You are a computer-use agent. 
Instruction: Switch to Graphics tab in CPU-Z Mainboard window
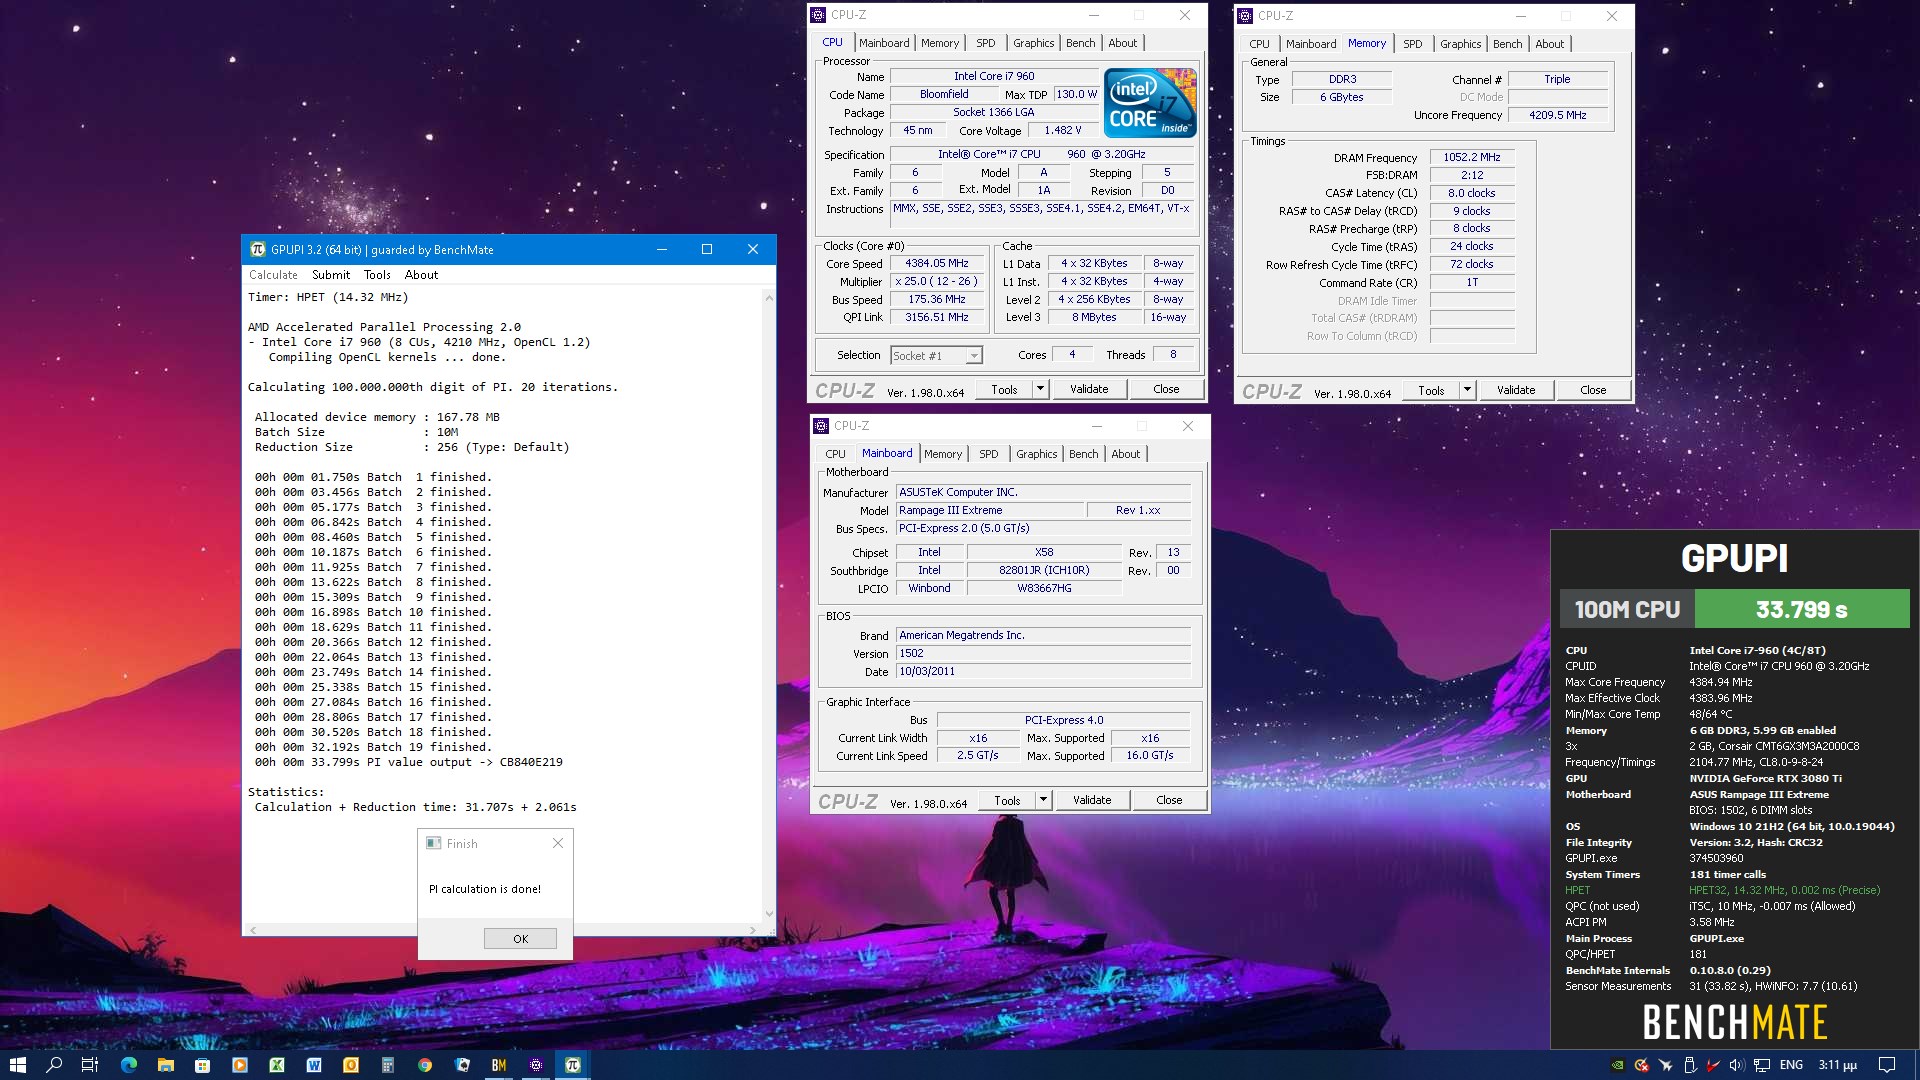coord(1036,454)
